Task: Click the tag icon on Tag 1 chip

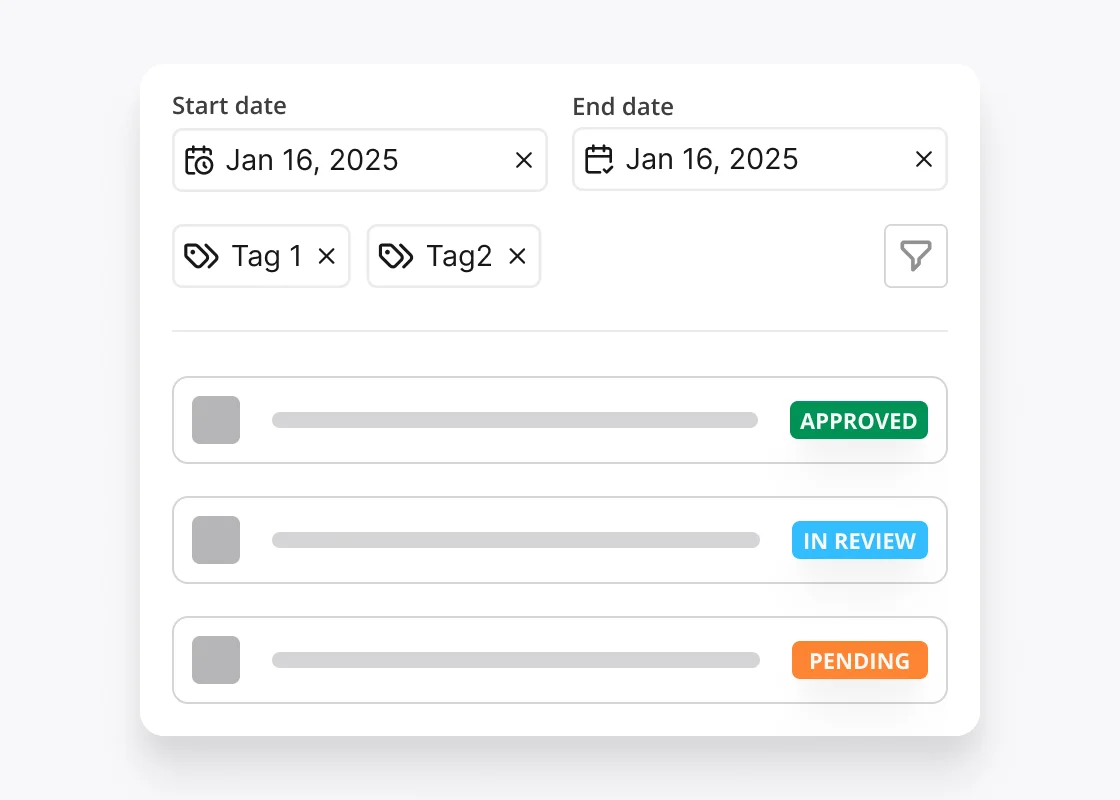Action: tap(202, 256)
